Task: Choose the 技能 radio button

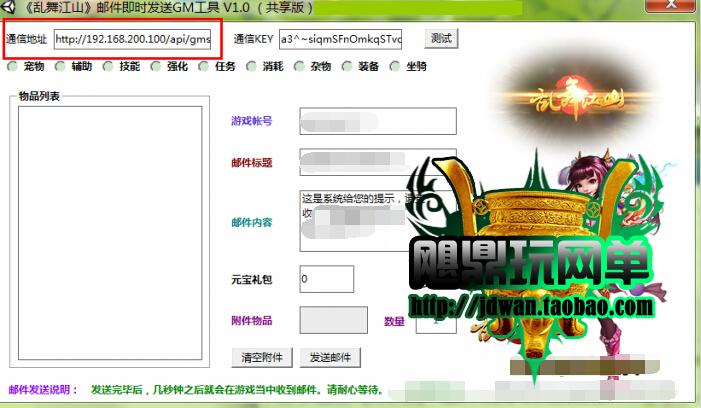Action: pyautogui.click(x=109, y=67)
